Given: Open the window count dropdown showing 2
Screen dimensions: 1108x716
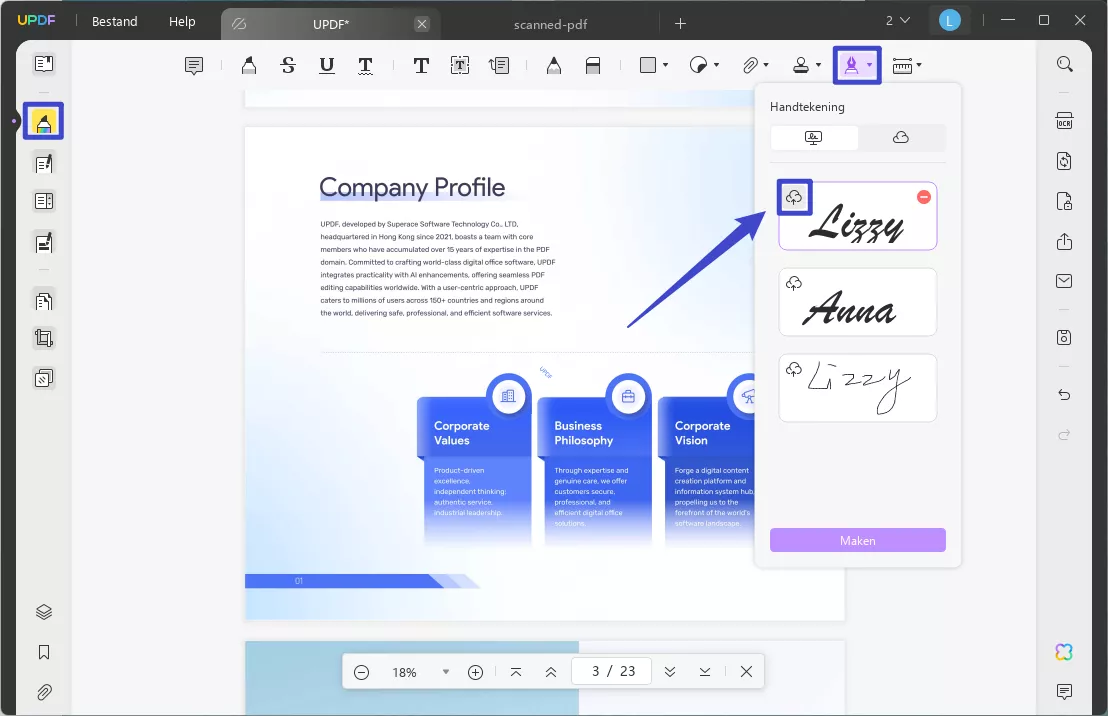Looking at the screenshot, I should point(897,21).
